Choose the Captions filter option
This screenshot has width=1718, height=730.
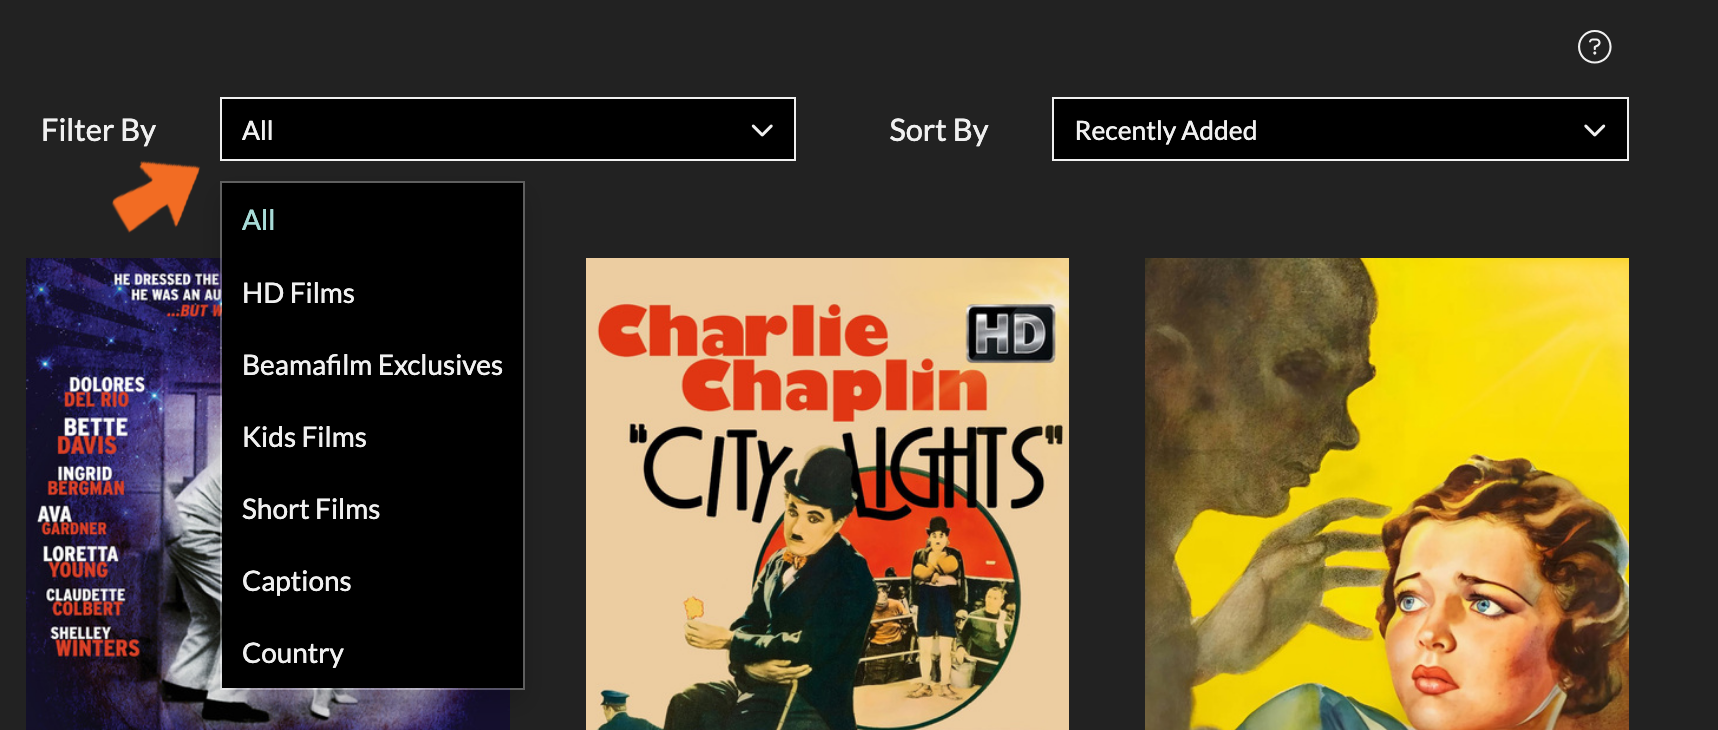click(296, 581)
